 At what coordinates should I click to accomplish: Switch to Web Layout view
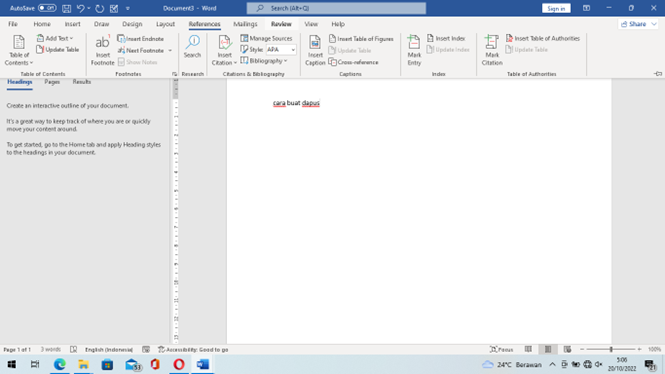coord(567,349)
